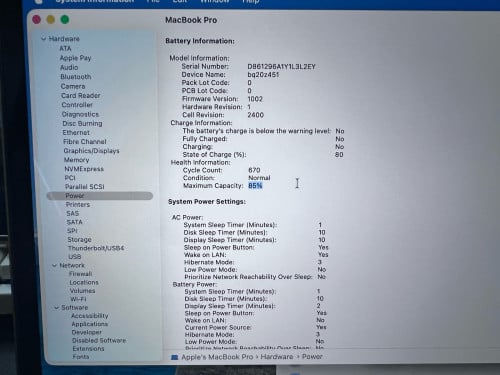Click the Hardware section label

pos(64,39)
